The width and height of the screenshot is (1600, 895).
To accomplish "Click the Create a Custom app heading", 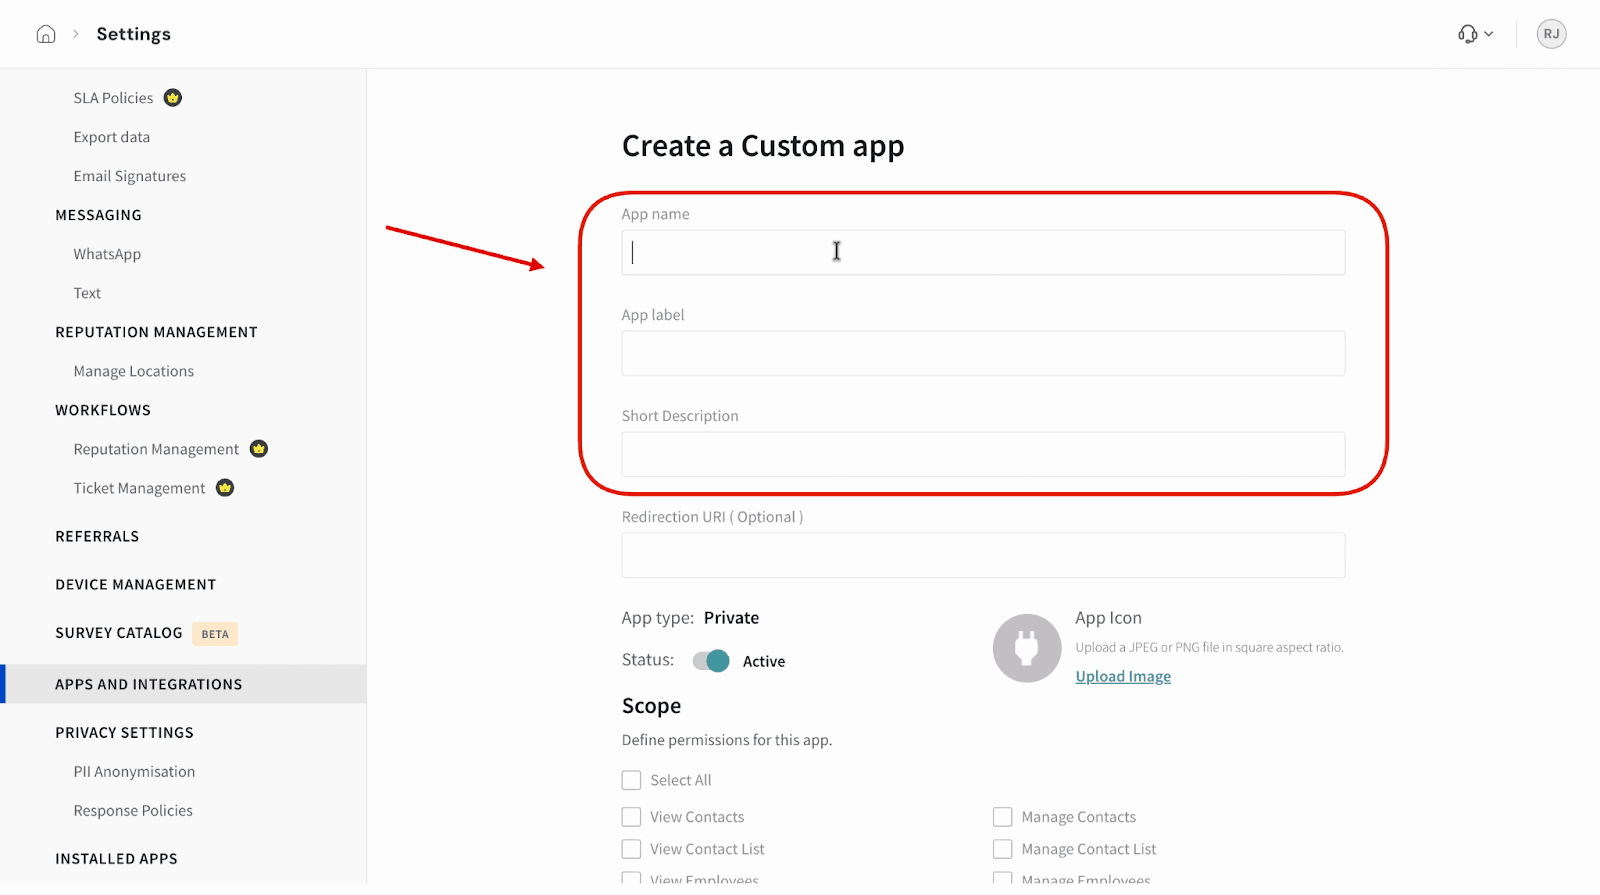I will (763, 146).
